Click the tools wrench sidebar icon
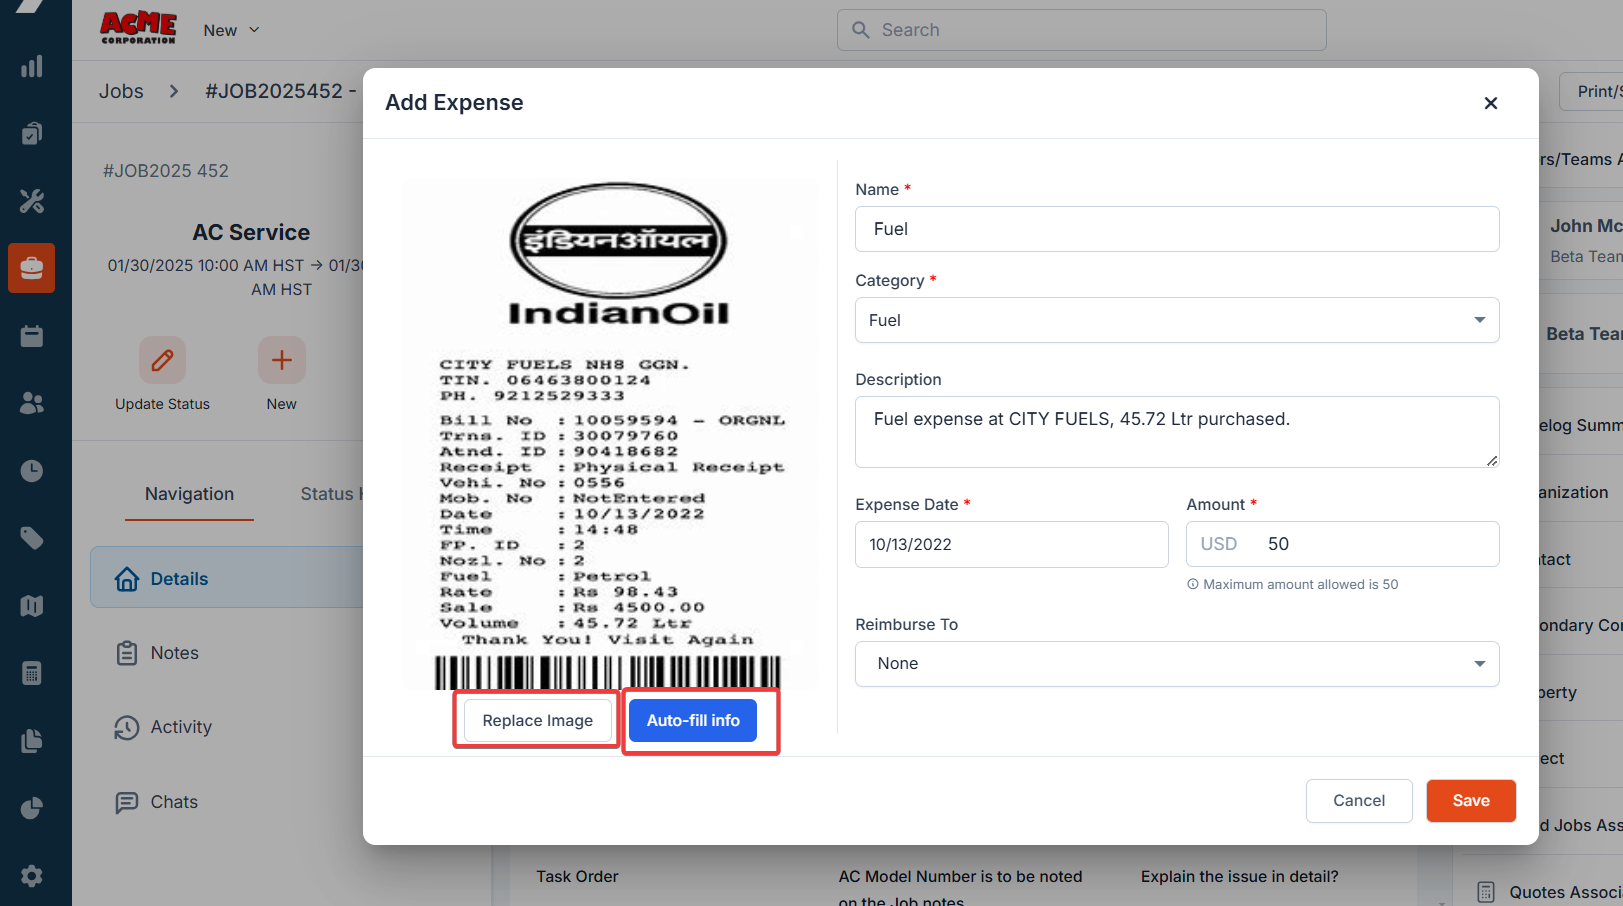This screenshot has width=1623, height=906. point(32,201)
